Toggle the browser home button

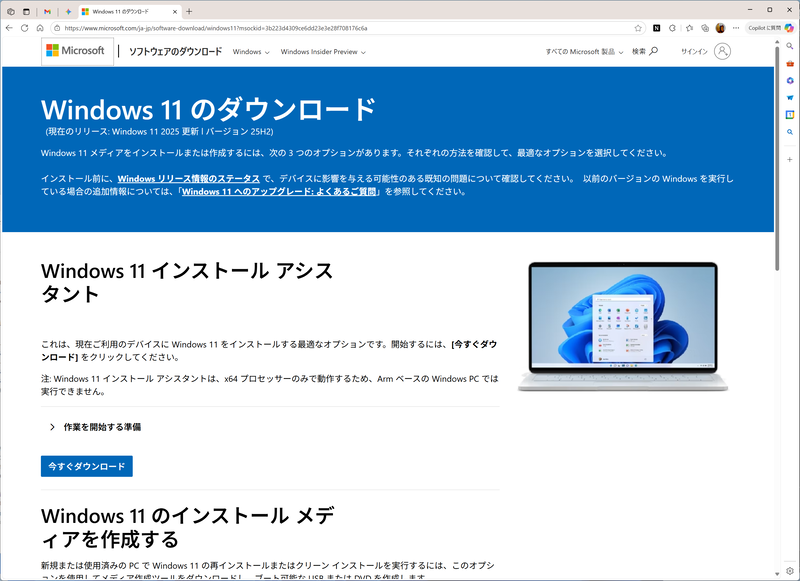(40, 27)
